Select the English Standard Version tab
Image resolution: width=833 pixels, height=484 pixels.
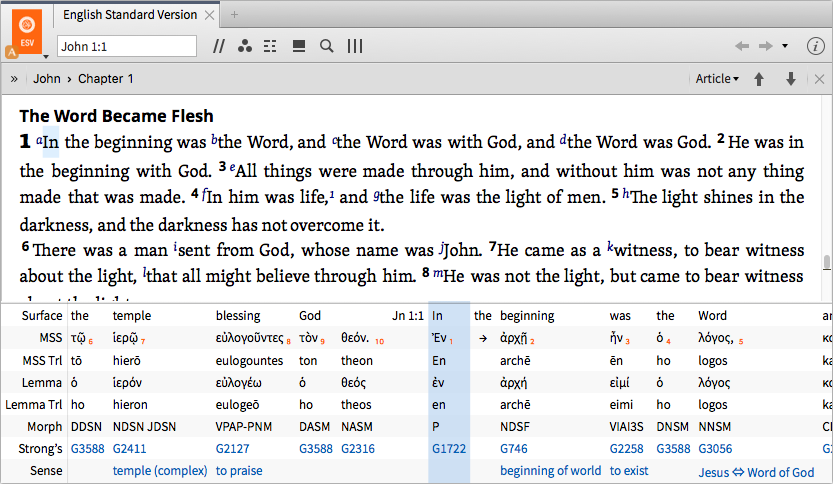click(x=130, y=15)
